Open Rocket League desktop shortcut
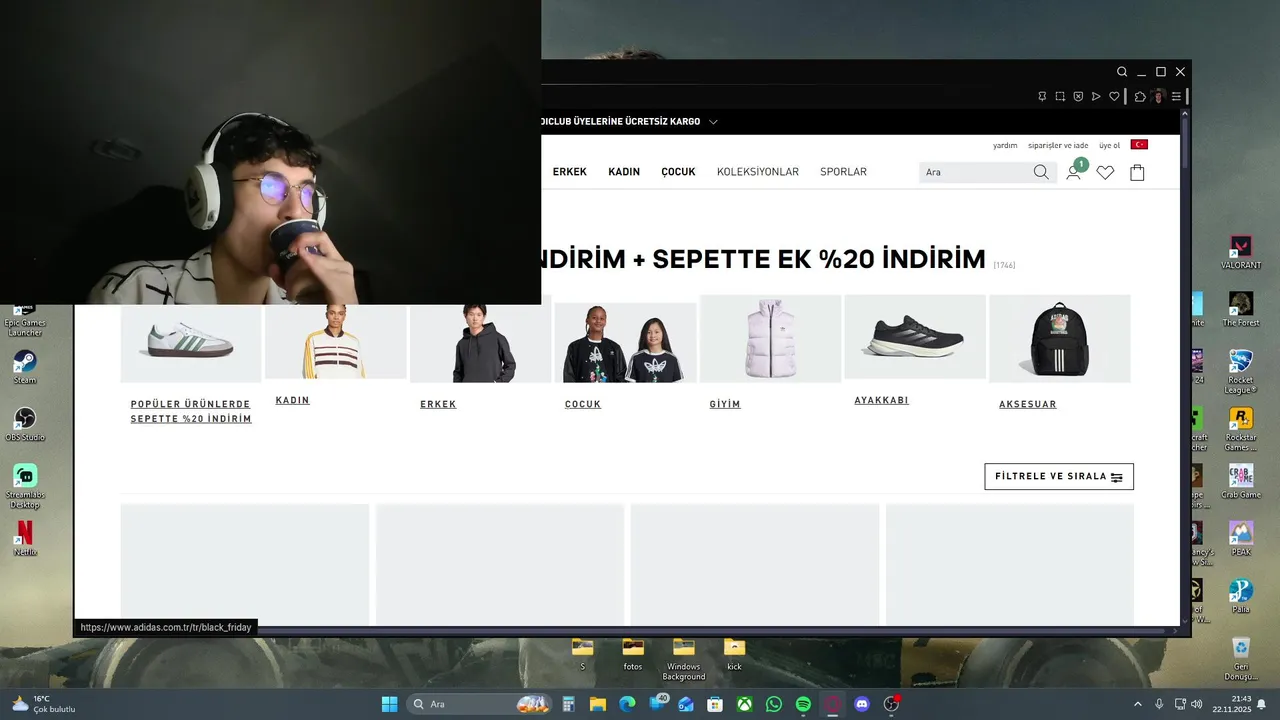The width and height of the screenshot is (1280, 720). (1241, 371)
